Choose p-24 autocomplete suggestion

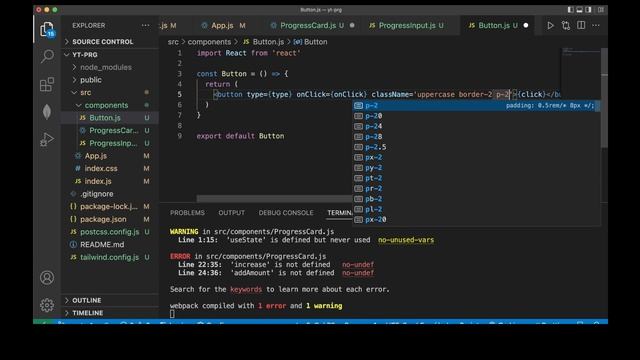(476, 127)
